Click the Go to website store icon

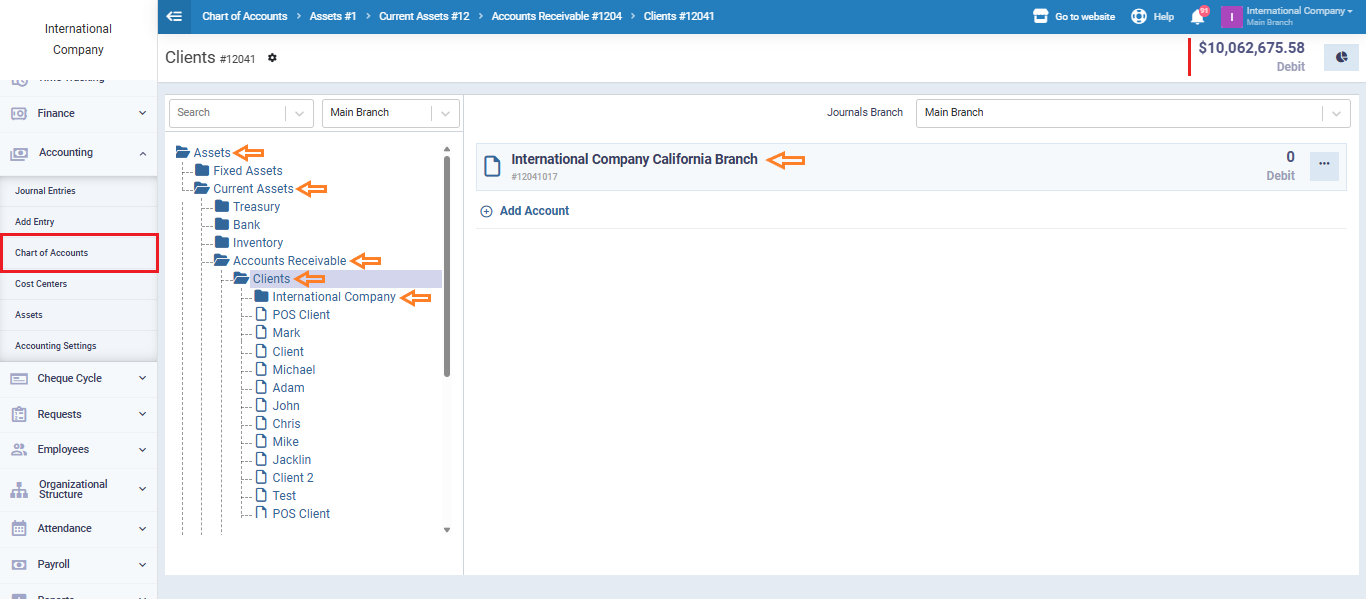1040,17
